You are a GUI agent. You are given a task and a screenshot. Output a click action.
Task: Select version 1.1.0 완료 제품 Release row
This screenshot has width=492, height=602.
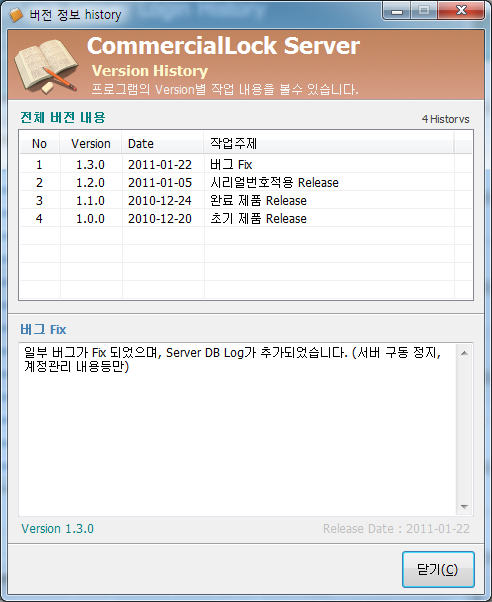coord(246,201)
